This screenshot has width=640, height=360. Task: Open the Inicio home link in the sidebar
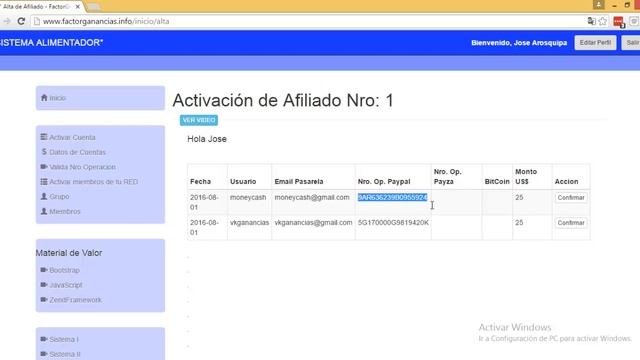coord(58,98)
